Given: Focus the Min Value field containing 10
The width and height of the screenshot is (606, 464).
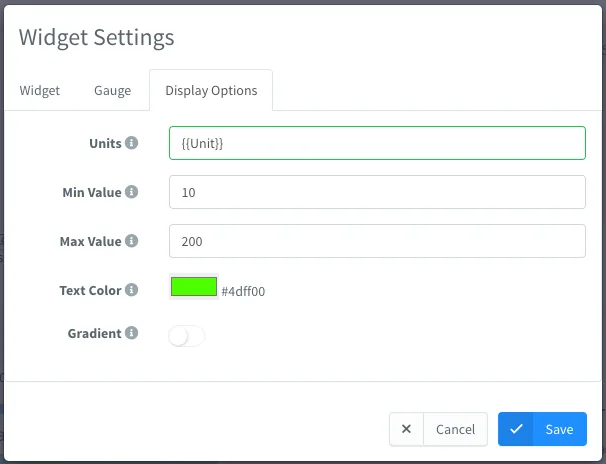Looking at the screenshot, I should (x=377, y=192).
